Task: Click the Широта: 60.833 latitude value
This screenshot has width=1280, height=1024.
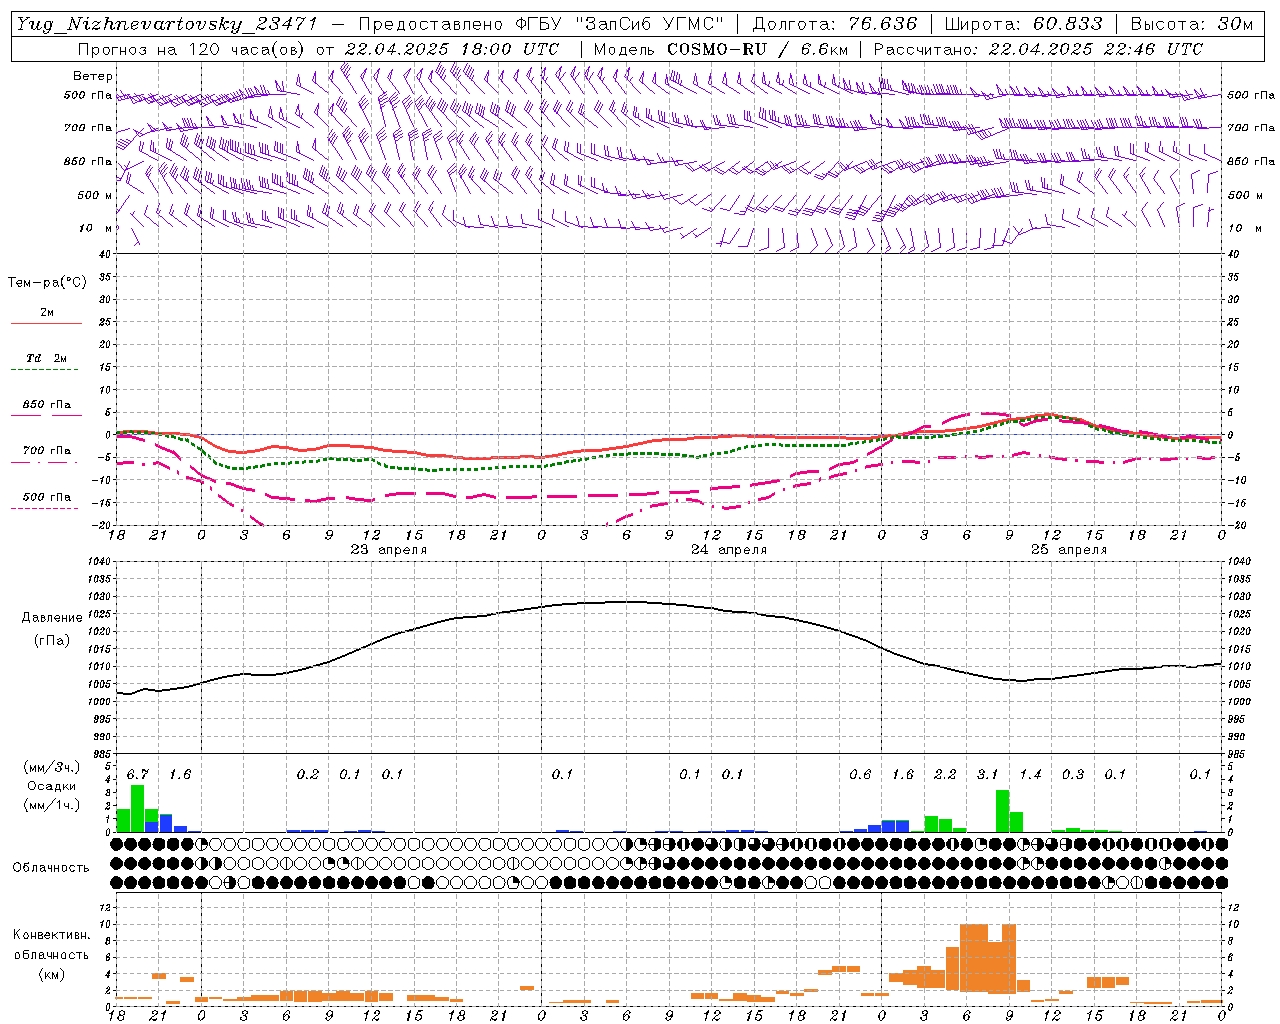Action: 1023,24
